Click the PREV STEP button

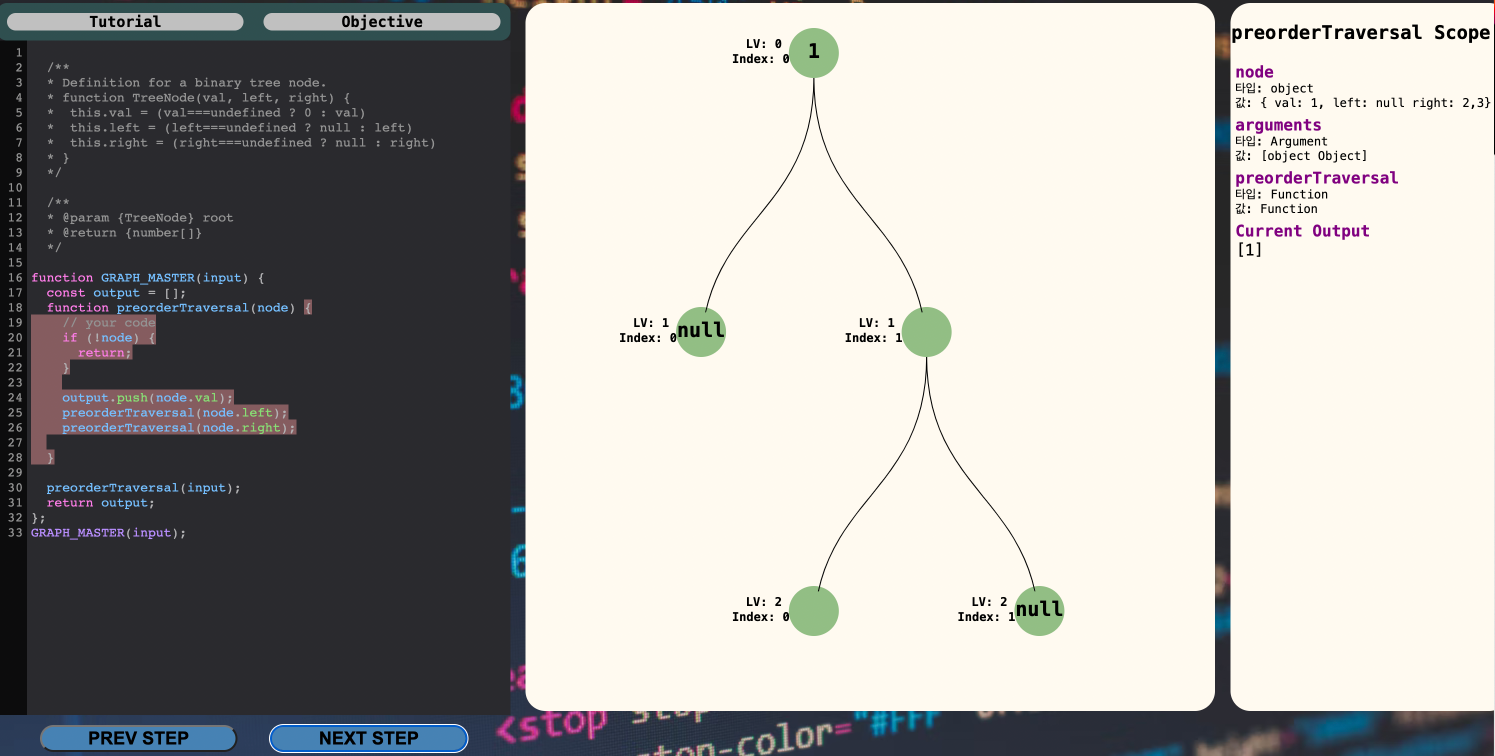[138, 738]
